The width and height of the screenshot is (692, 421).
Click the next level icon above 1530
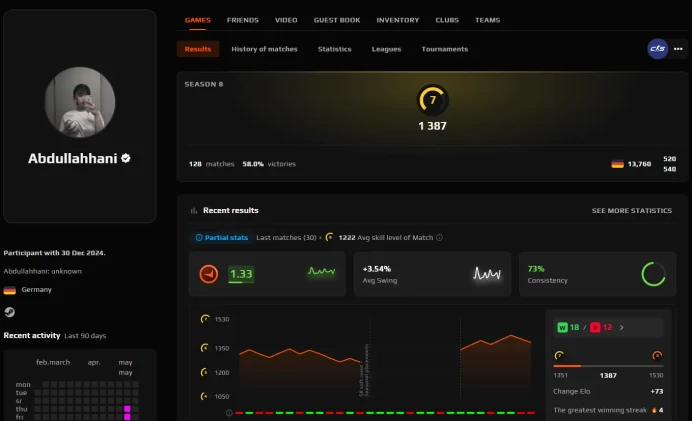(x=657, y=355)
